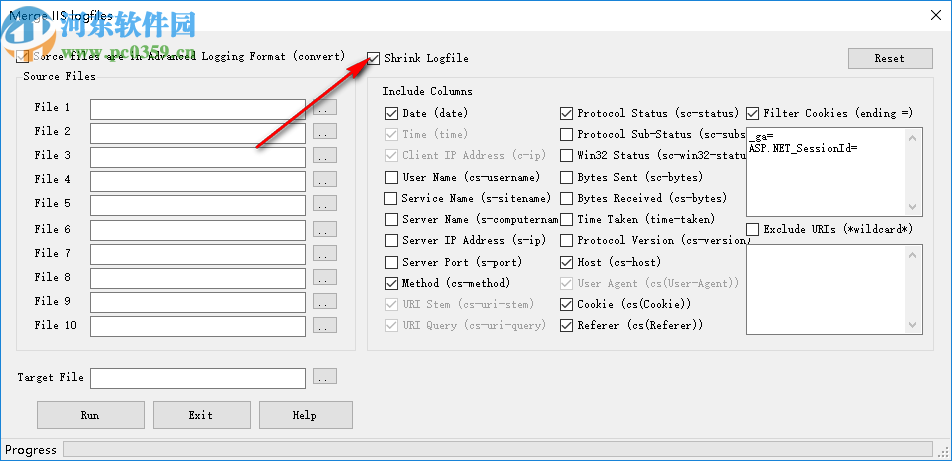Focus the File 3 path field

point(198,157)
